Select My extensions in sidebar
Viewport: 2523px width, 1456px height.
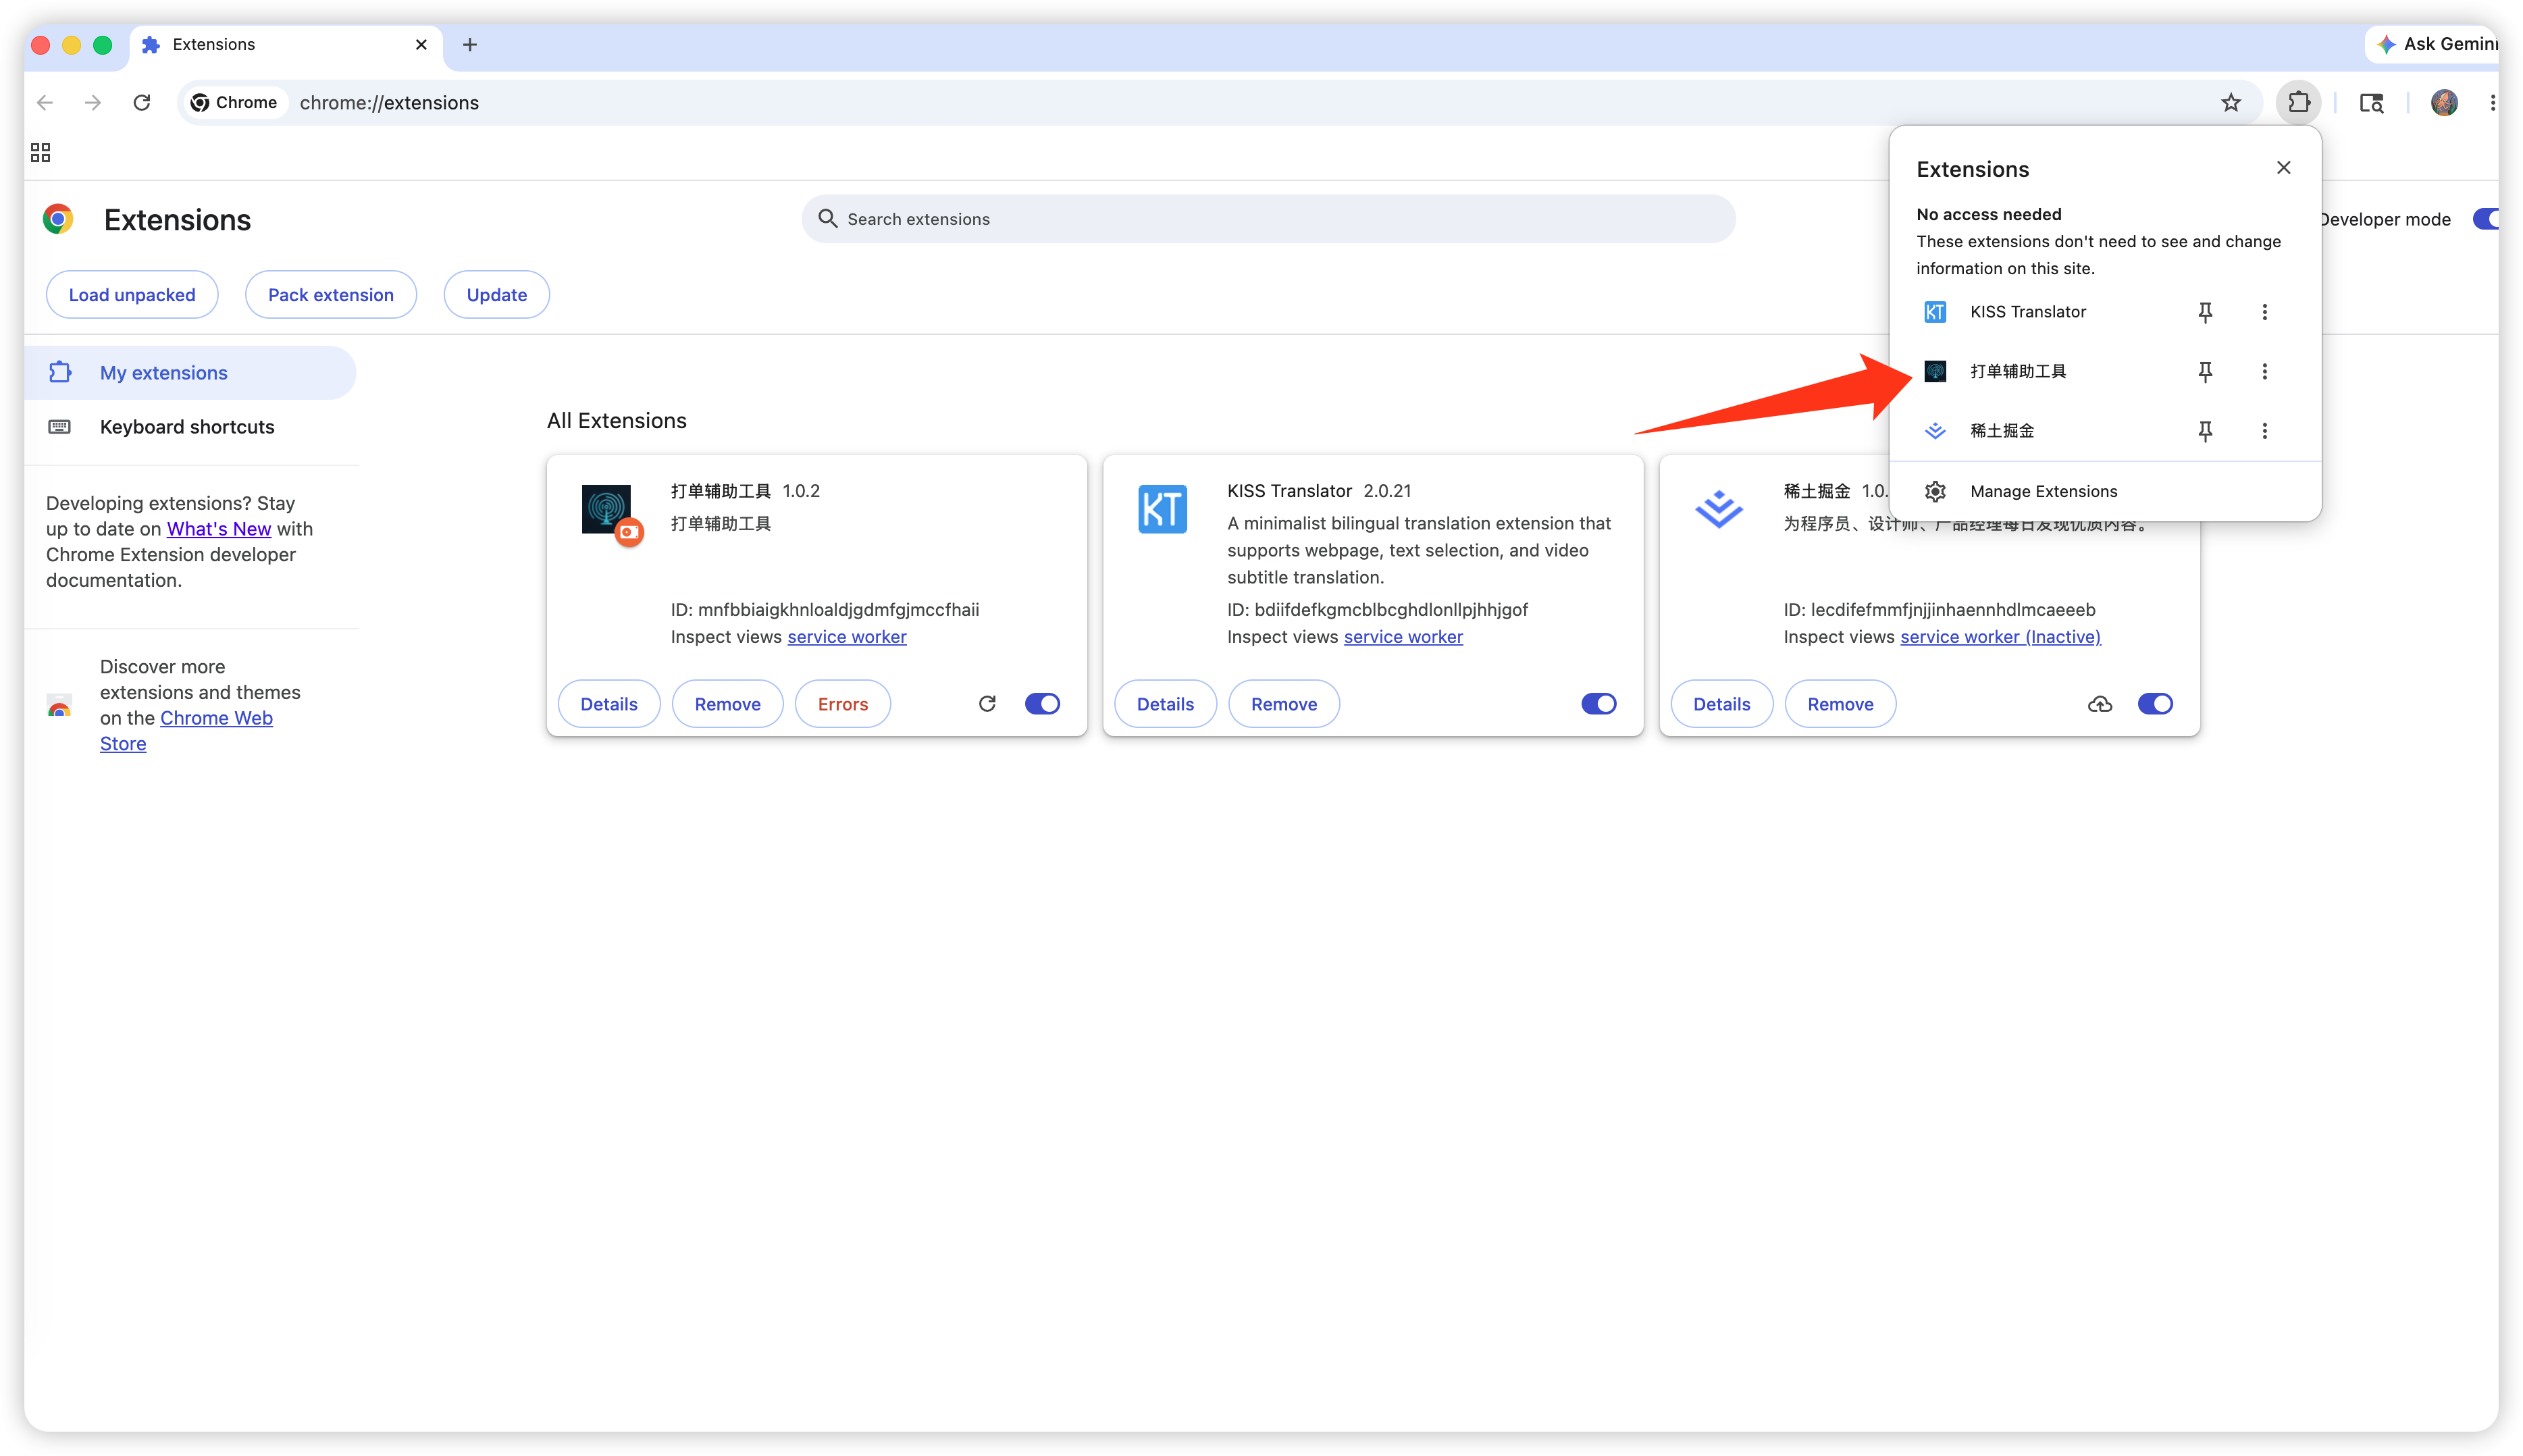tap(190, 373)
